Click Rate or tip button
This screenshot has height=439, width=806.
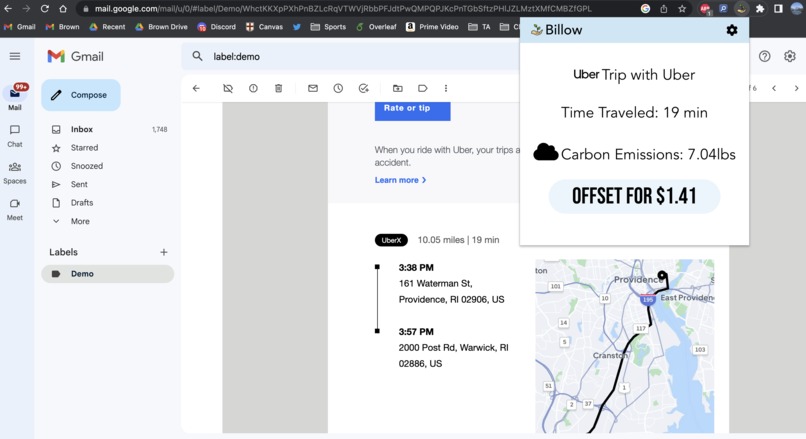click(x=412, y=109)
